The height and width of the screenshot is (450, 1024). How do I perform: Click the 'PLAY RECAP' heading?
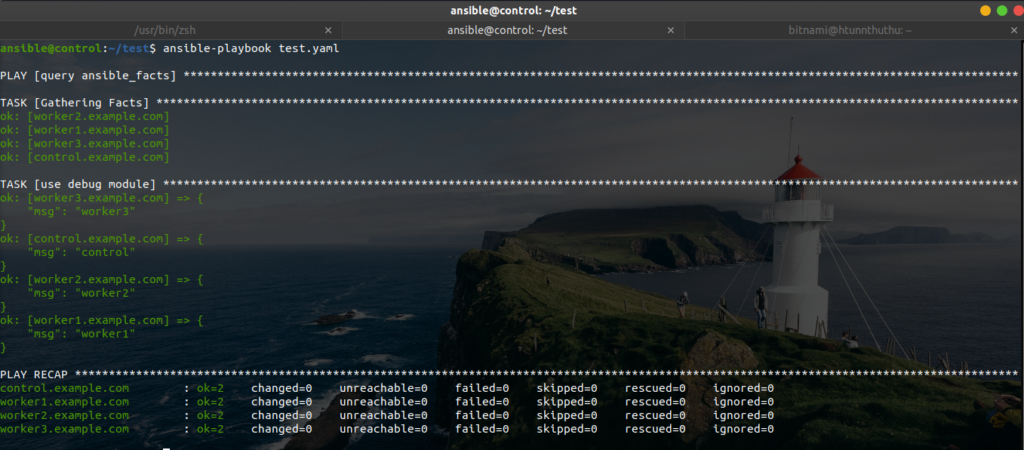pos(34,375)
